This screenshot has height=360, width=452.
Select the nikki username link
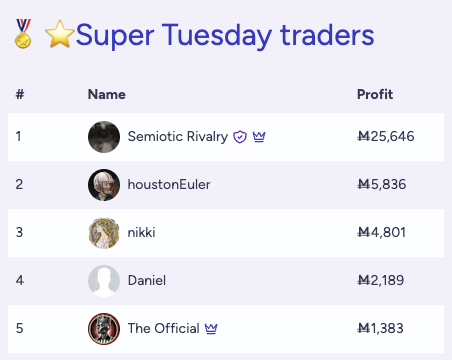click(x=141, y=232)
